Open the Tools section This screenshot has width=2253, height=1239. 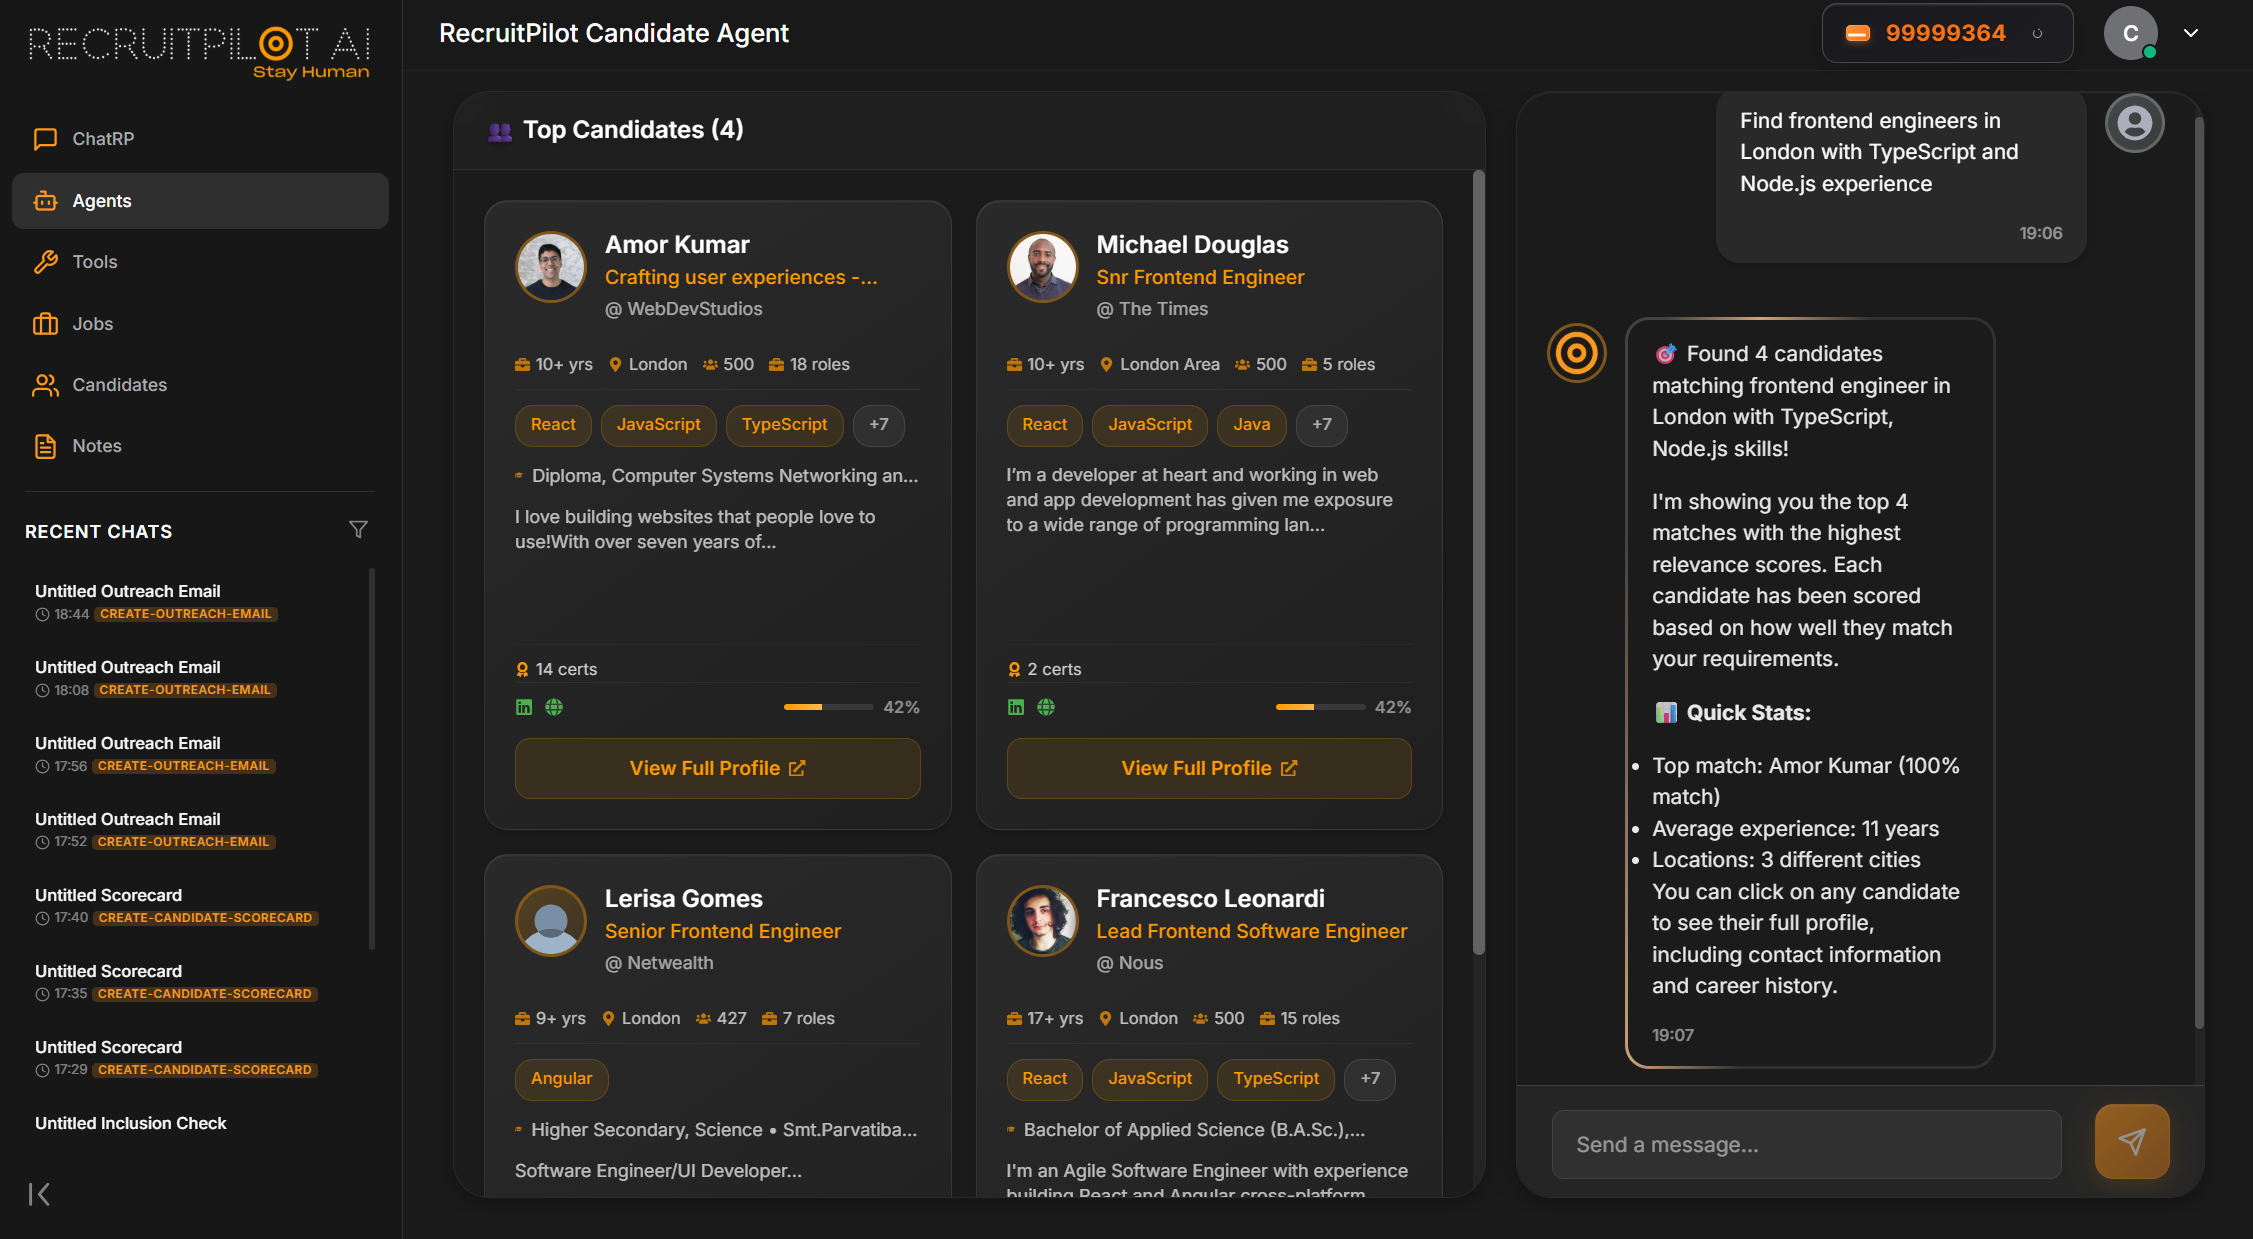point(200,262)
